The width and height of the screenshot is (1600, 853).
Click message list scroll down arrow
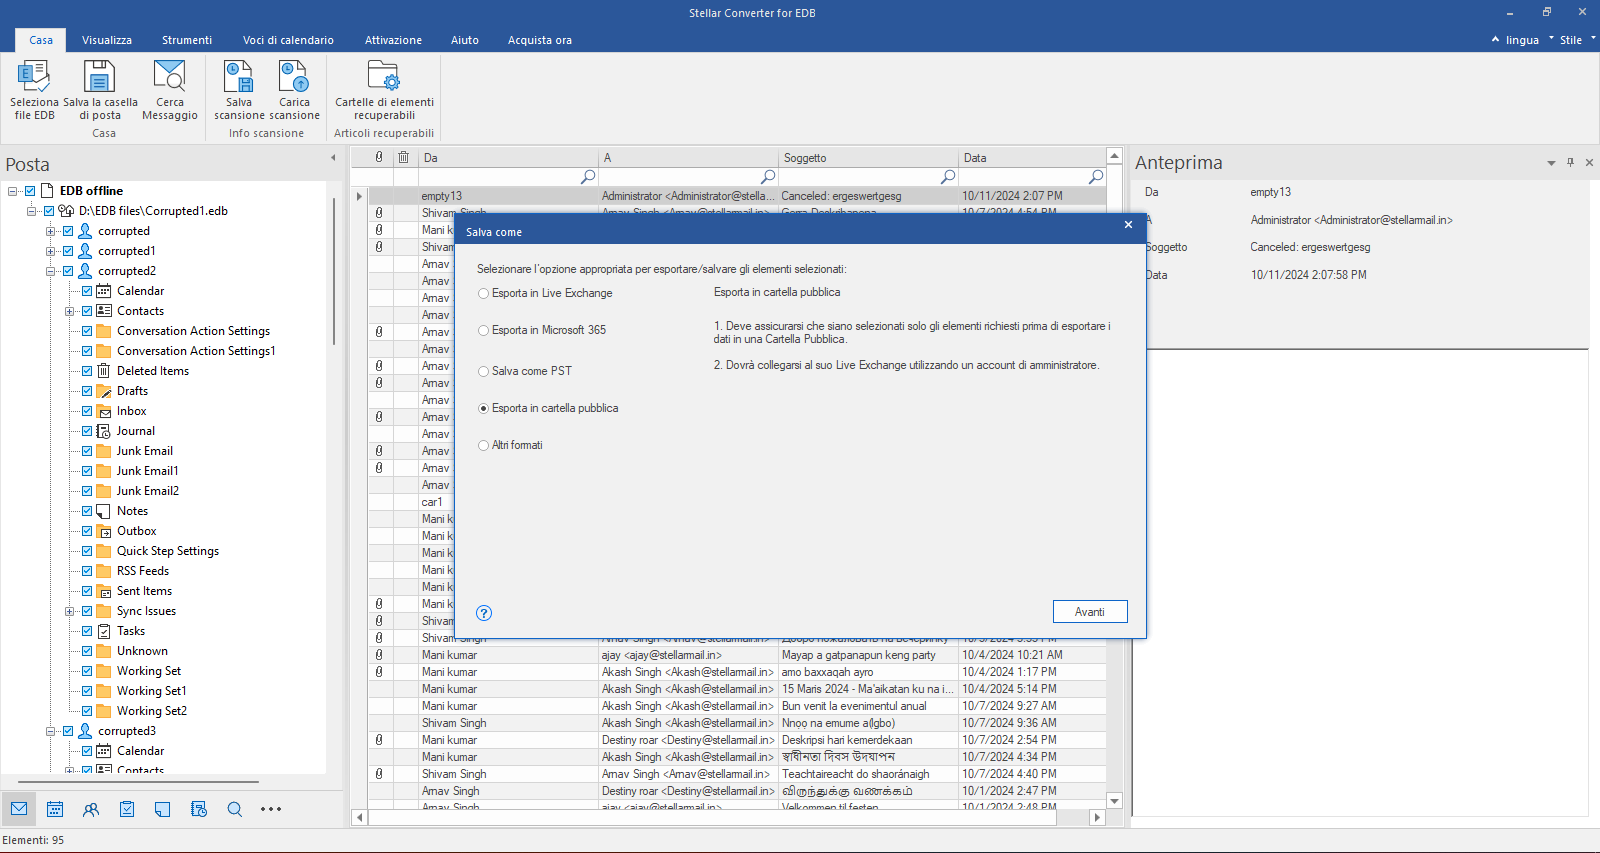coord(1115,801)
